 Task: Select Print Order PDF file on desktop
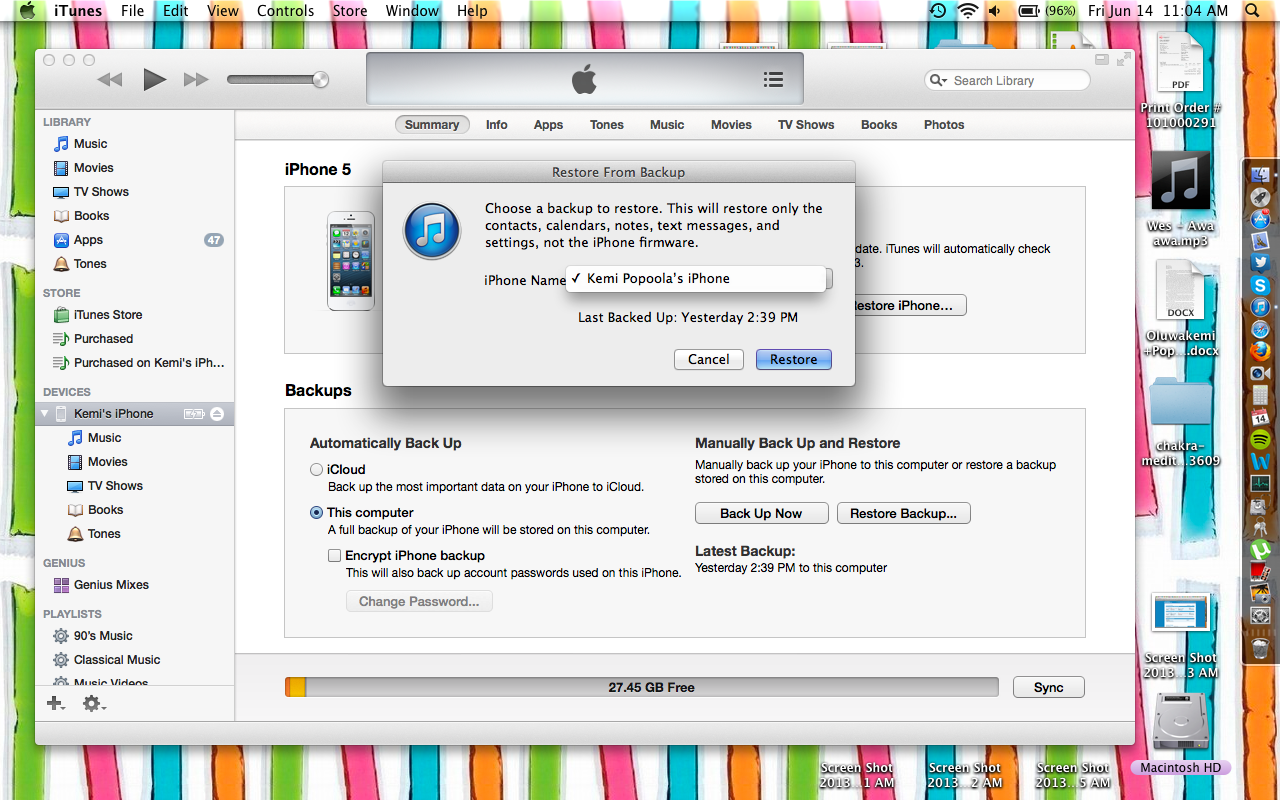[1180, 80]
